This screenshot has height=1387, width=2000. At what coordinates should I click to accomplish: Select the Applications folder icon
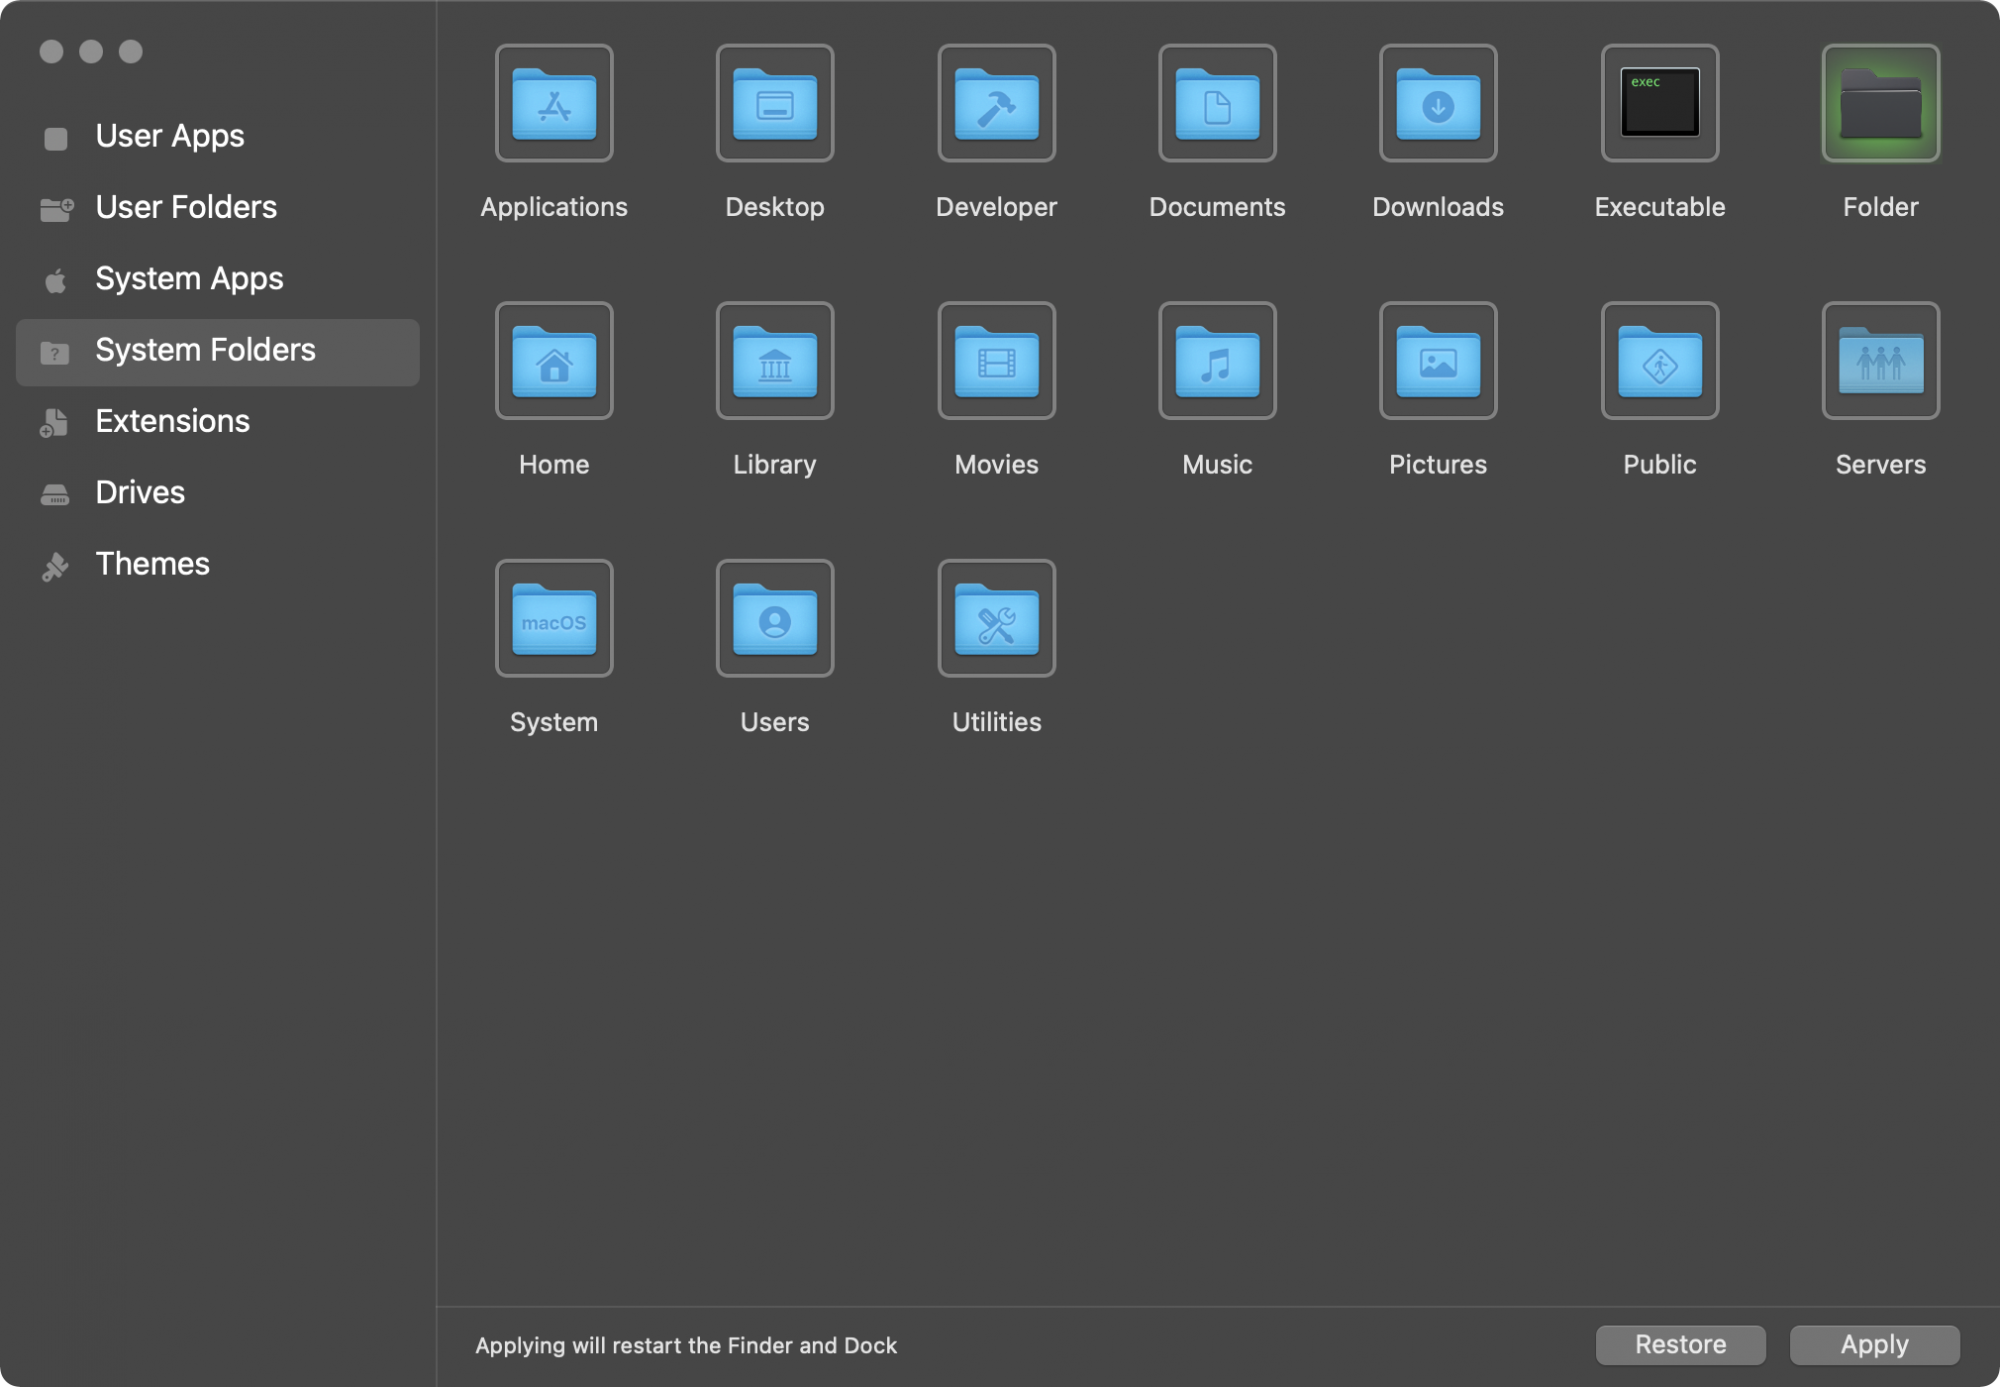point(554,103)
